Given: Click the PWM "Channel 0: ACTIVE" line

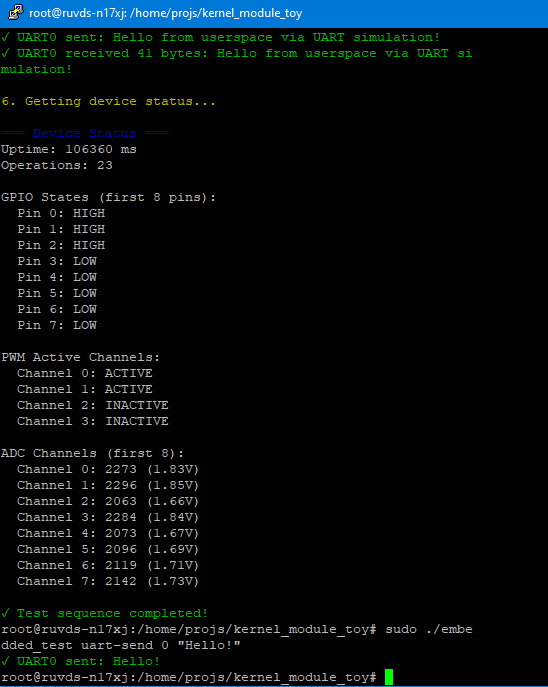Looking at the screenshot, I should pos(85,373).
